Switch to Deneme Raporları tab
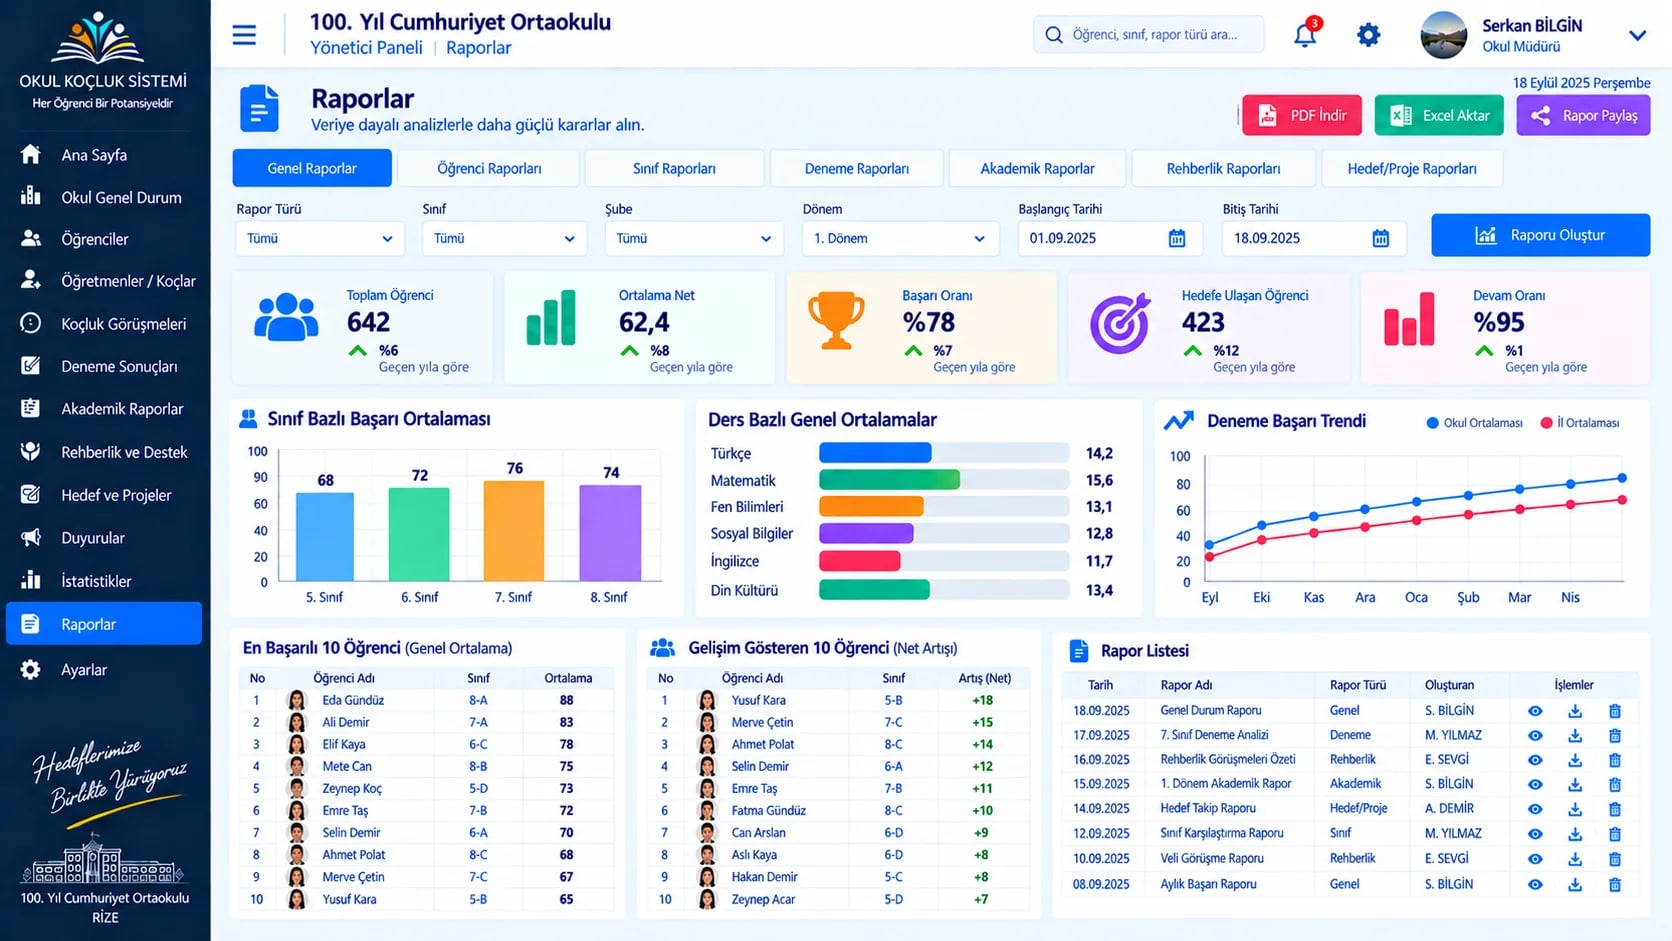 pyautogui.click(x=856, y=168)
